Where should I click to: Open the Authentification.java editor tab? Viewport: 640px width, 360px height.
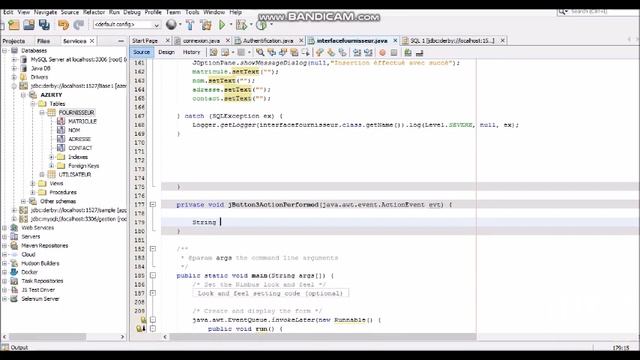point(268,41)
